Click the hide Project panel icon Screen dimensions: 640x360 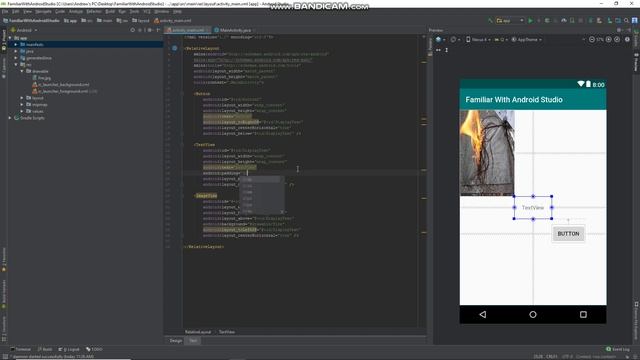click(158, 30)
